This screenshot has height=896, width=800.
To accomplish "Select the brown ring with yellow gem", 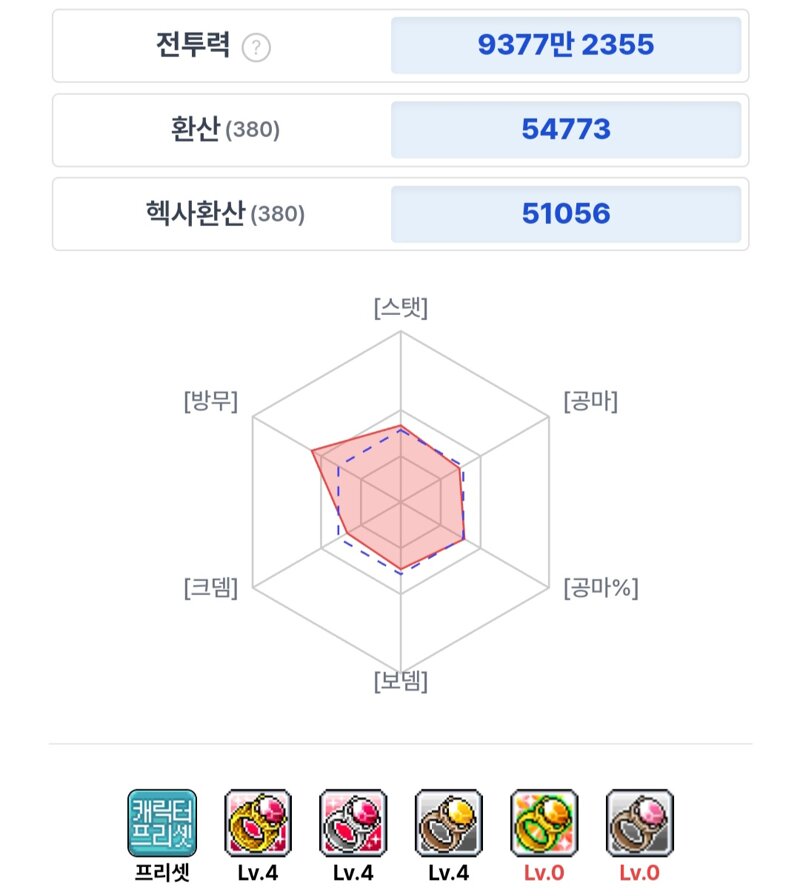I will 449,823.
